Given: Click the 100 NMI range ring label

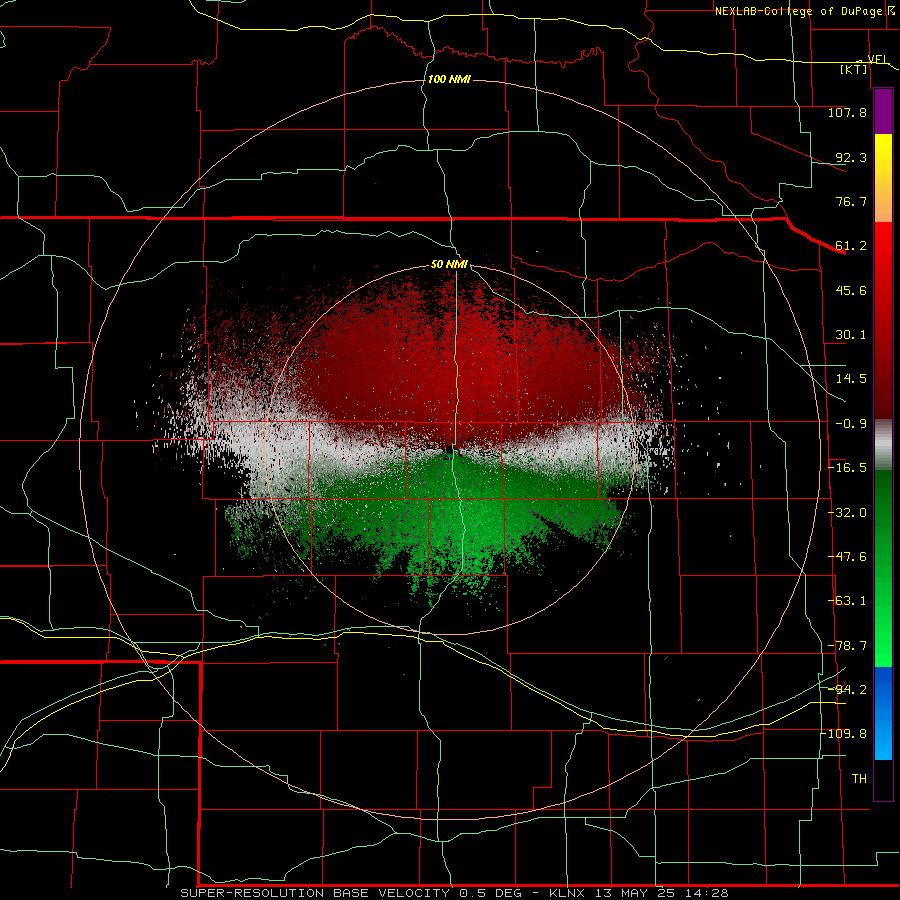Looking at the screenshot, I should [x=449, y=79].
